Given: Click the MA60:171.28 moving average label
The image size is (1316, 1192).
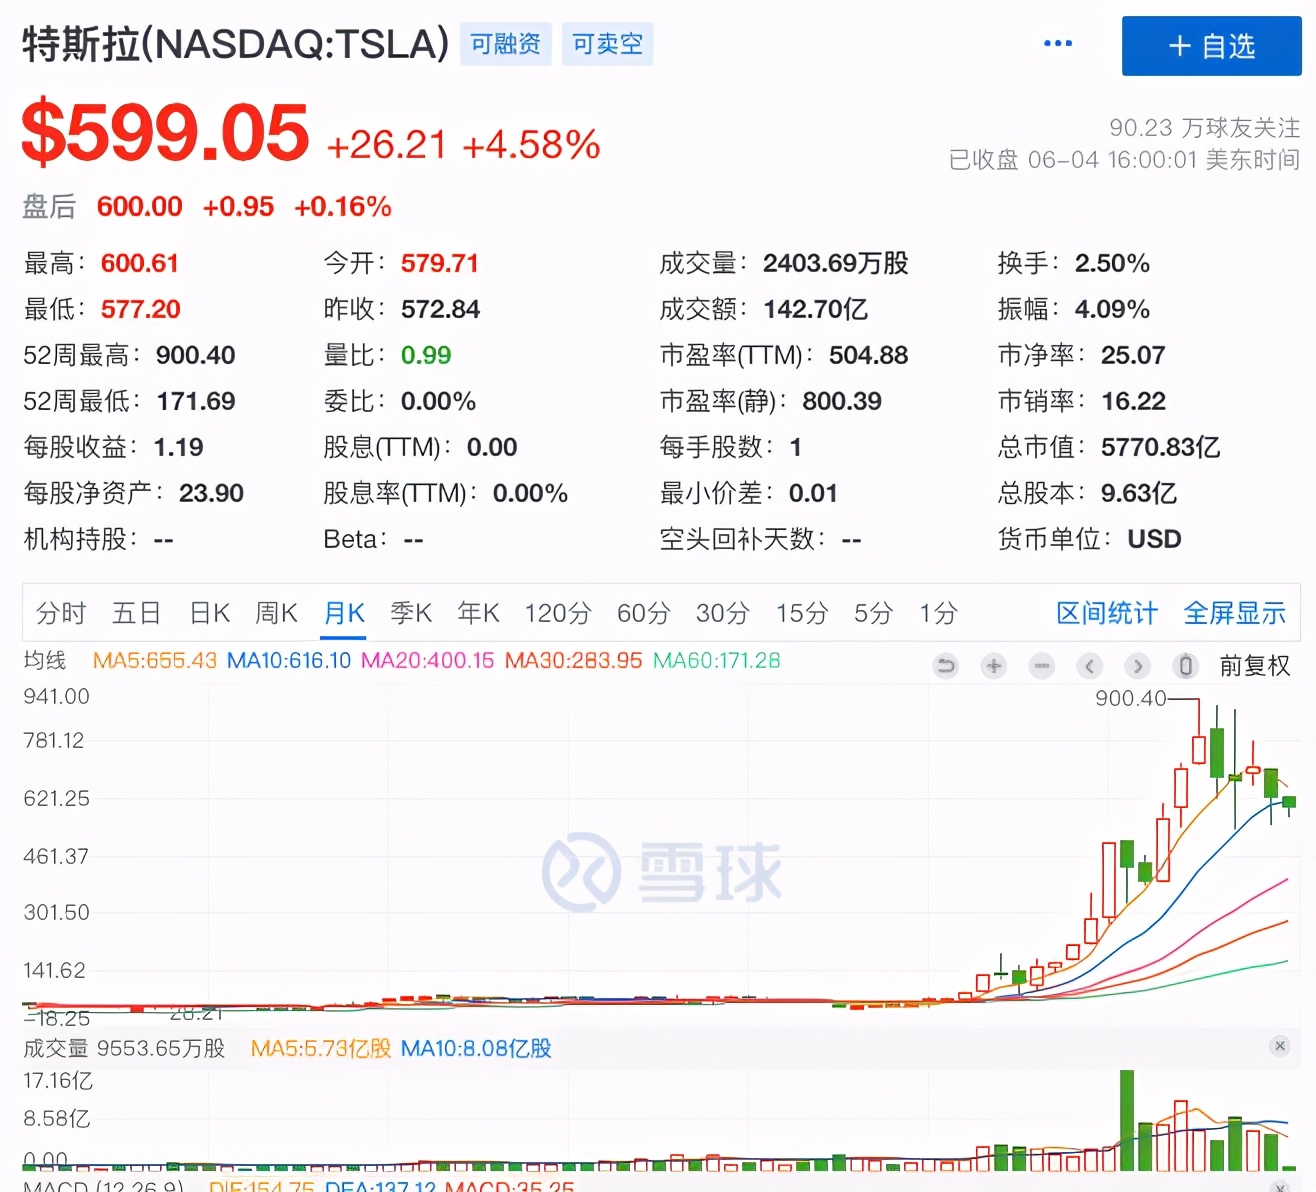Looking at the screenshot, I should (716, 660).
